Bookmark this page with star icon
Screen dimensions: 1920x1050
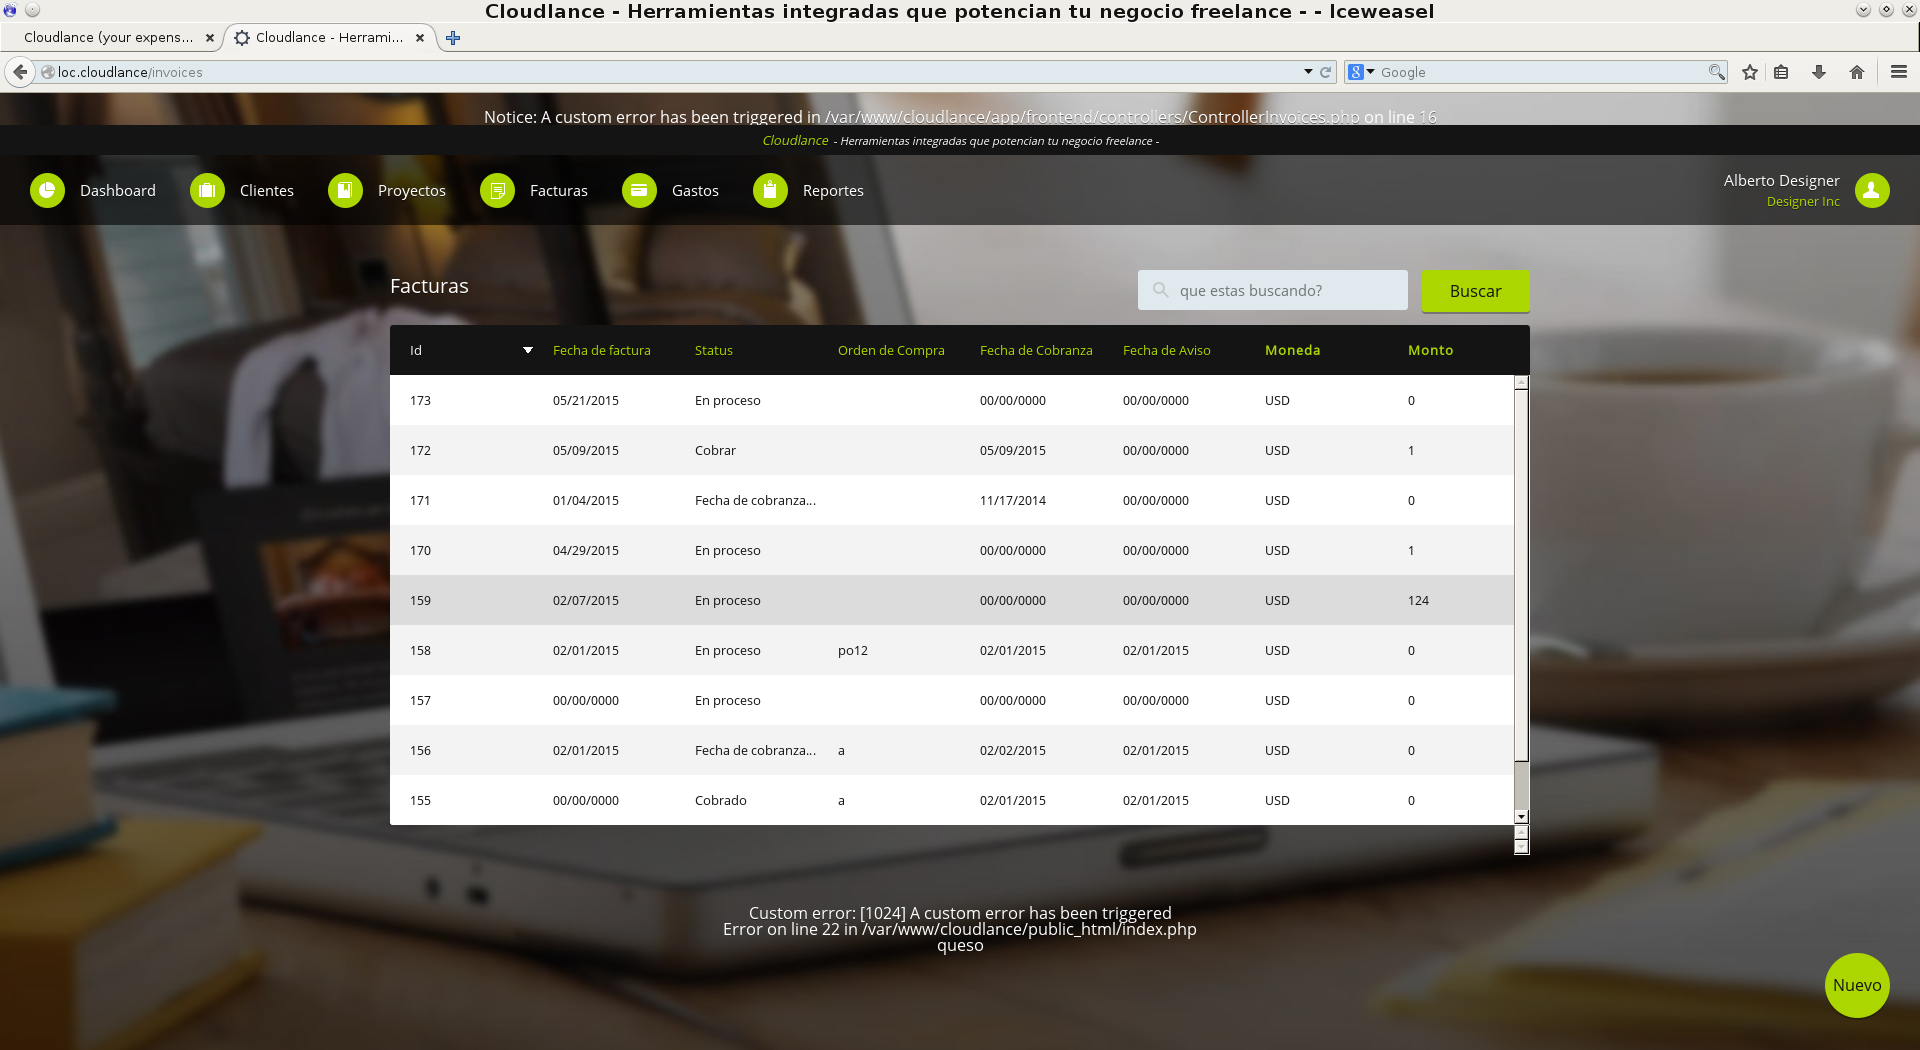(1750, 72)
